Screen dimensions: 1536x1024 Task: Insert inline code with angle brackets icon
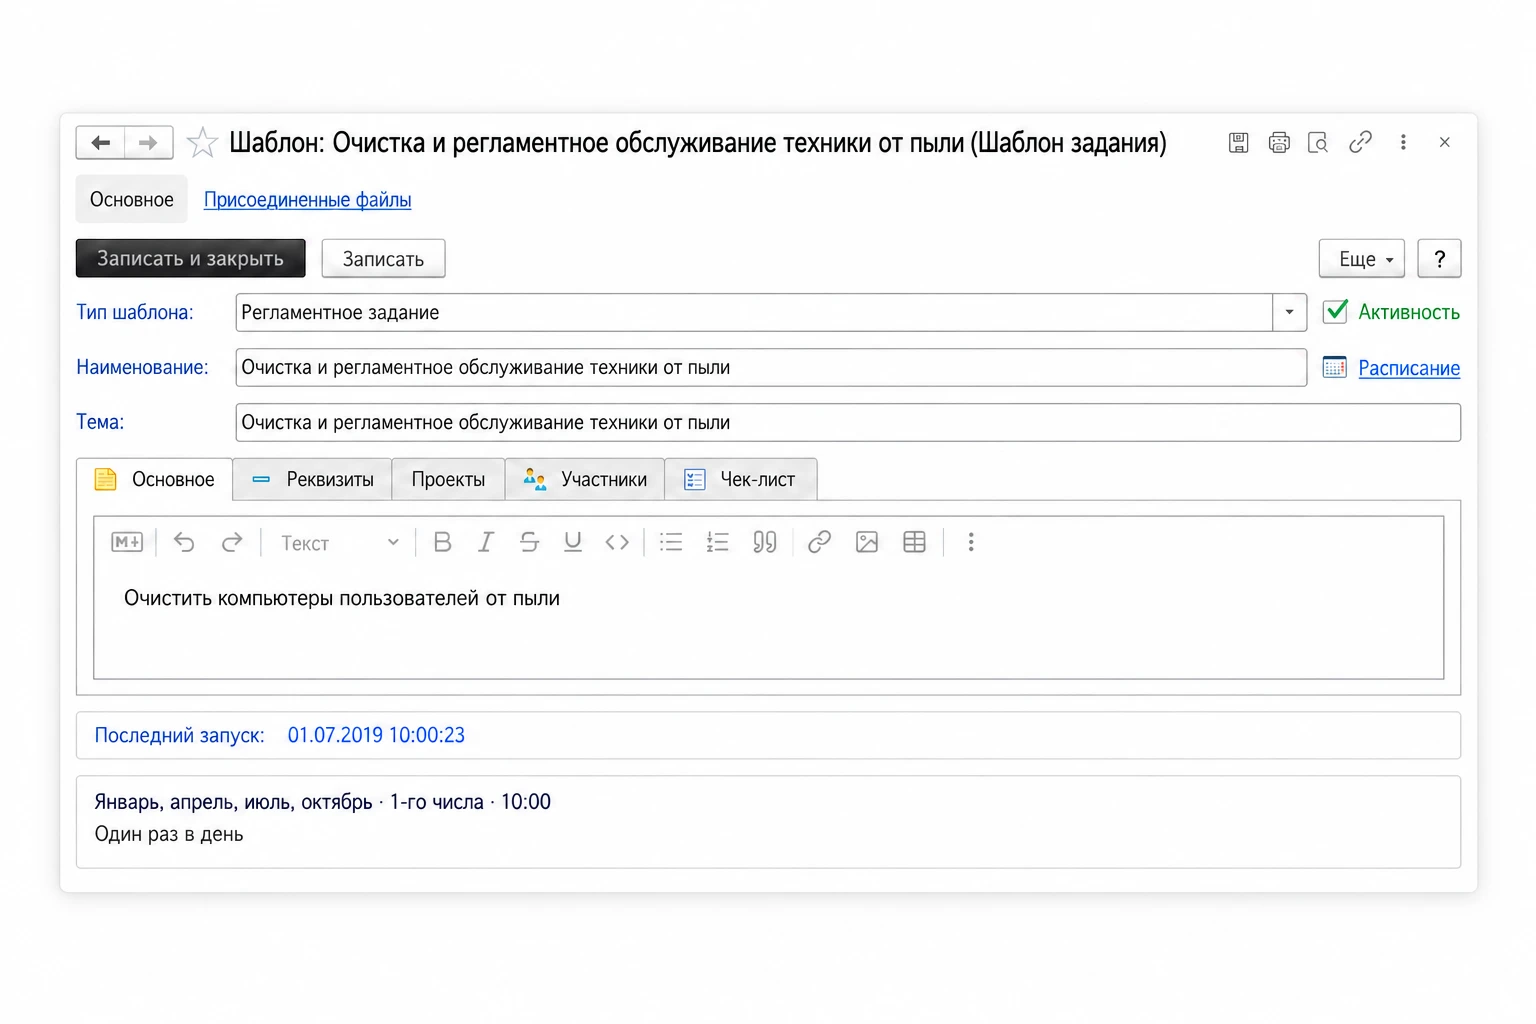coord(617,542)
